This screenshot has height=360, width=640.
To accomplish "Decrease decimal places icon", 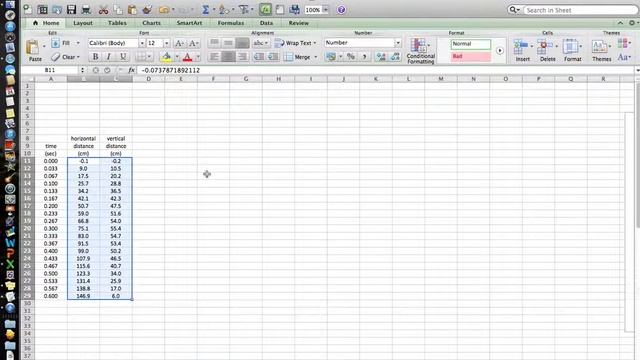I will click(395, 57).
